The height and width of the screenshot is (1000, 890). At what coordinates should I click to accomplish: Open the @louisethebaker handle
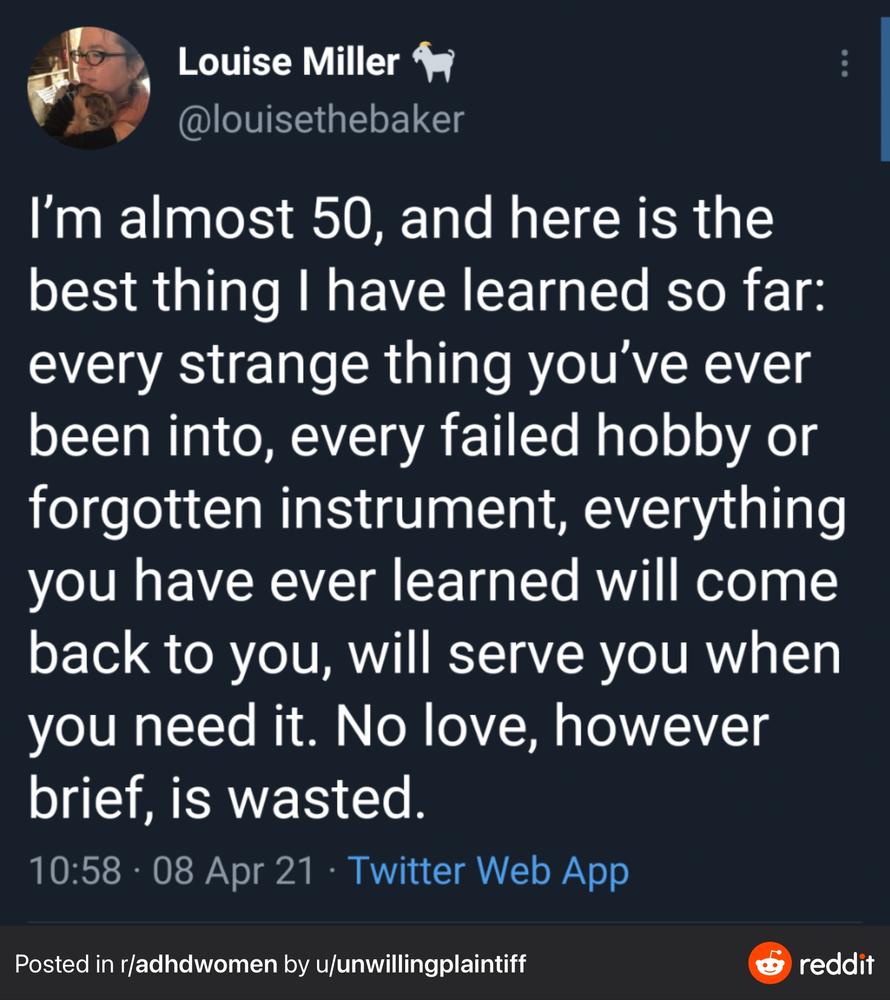pos(321,120)
